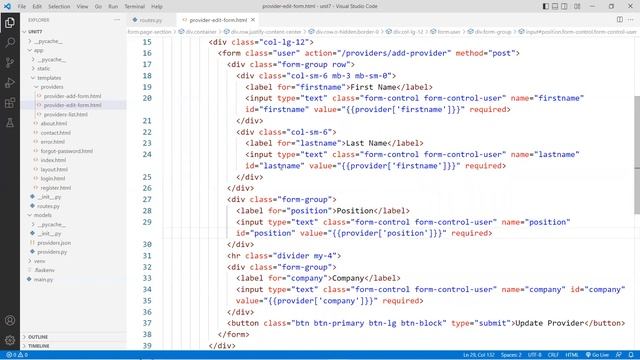Image resolution: width=640 pixels, height=360 pixels.
Task: Open the Help menu
Action: click(x=157, y=7)
